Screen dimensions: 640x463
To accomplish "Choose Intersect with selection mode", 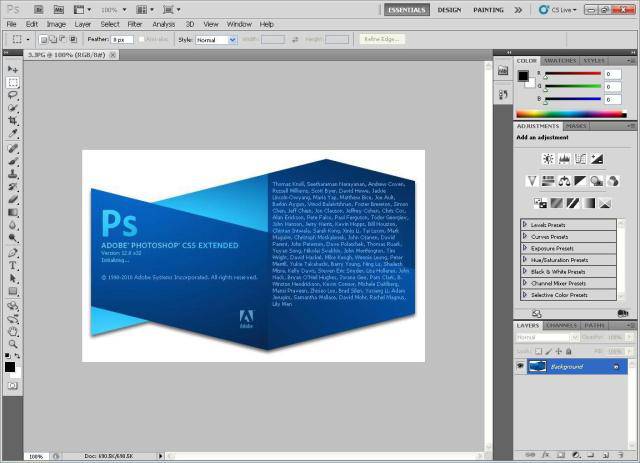I will pos(73,40).
